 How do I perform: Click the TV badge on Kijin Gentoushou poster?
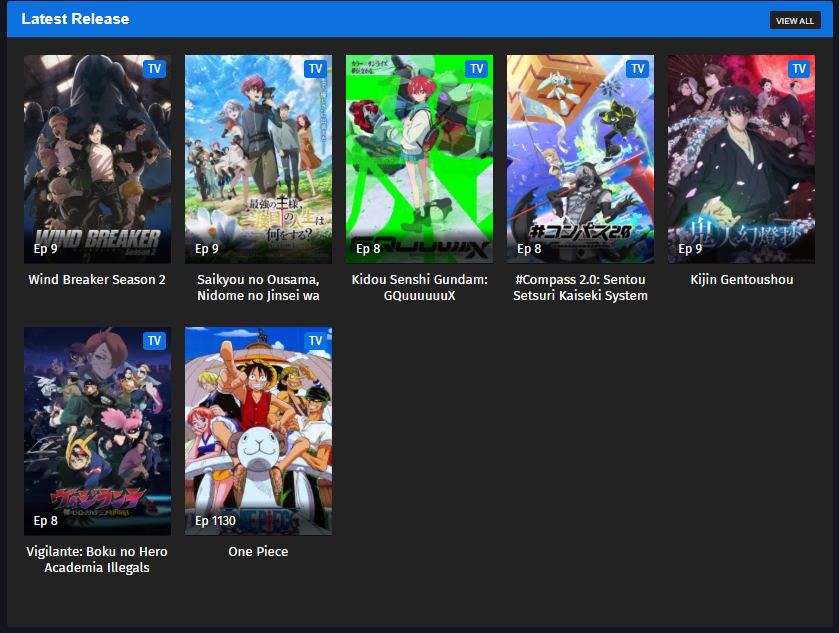coord(798,69)
